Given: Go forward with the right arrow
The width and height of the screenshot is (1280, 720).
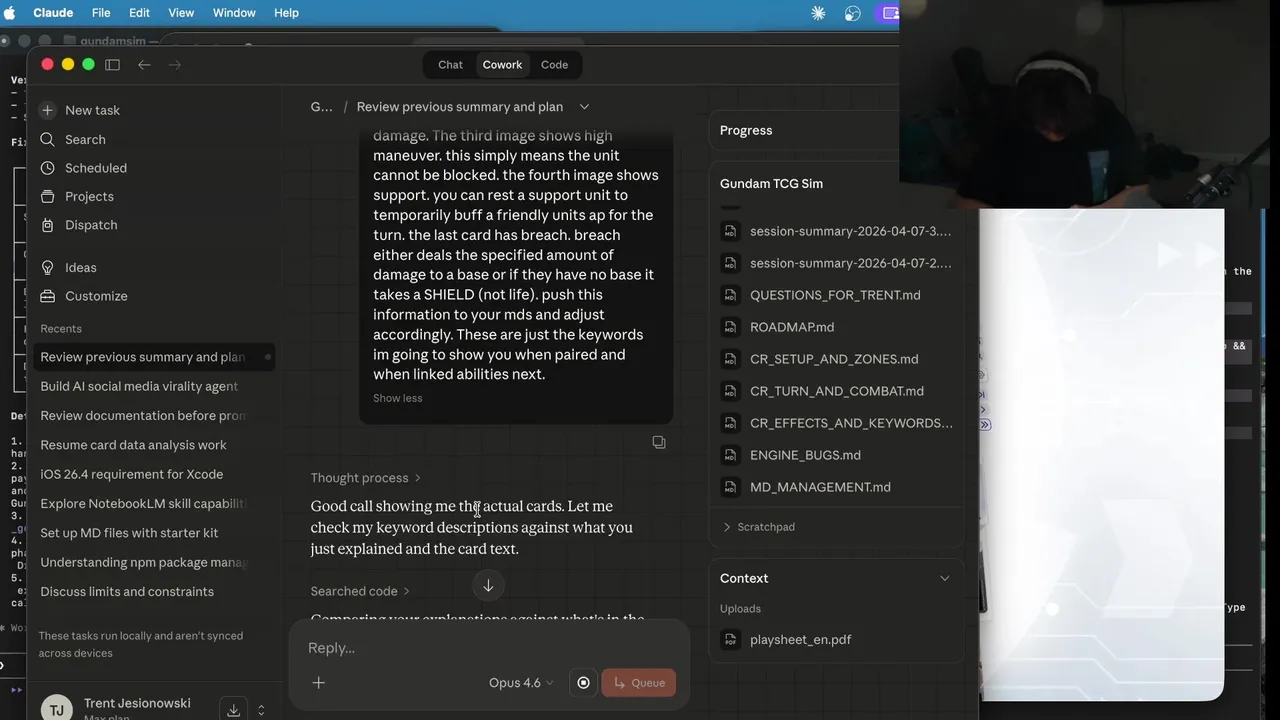Looking at the screenshot, I should pos(175,64).
